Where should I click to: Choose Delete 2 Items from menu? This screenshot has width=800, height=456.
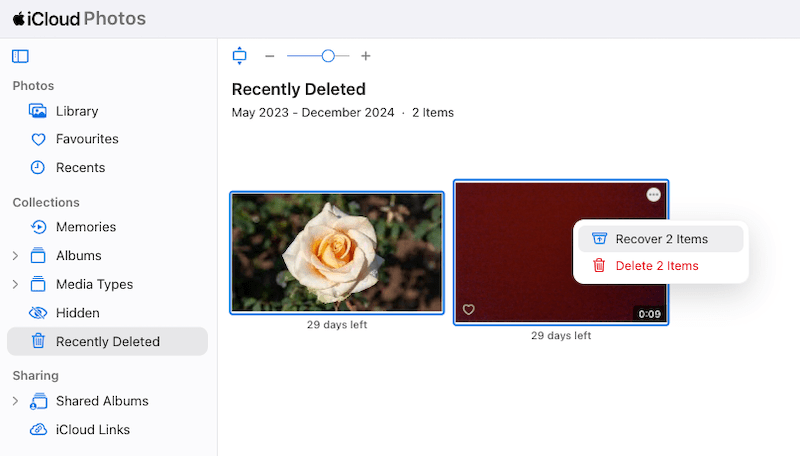(656, 266)
